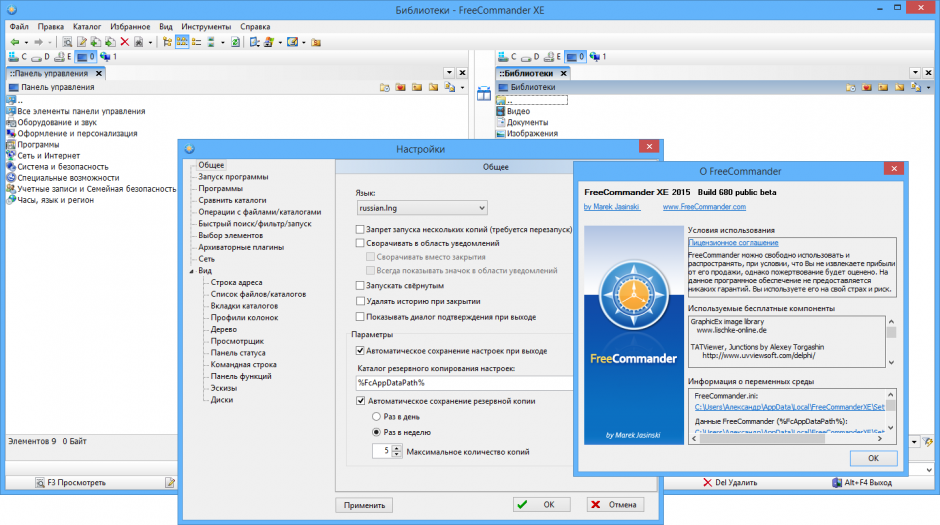
Task: Select drive C in left panel drive bar
Action: (17, 57)
